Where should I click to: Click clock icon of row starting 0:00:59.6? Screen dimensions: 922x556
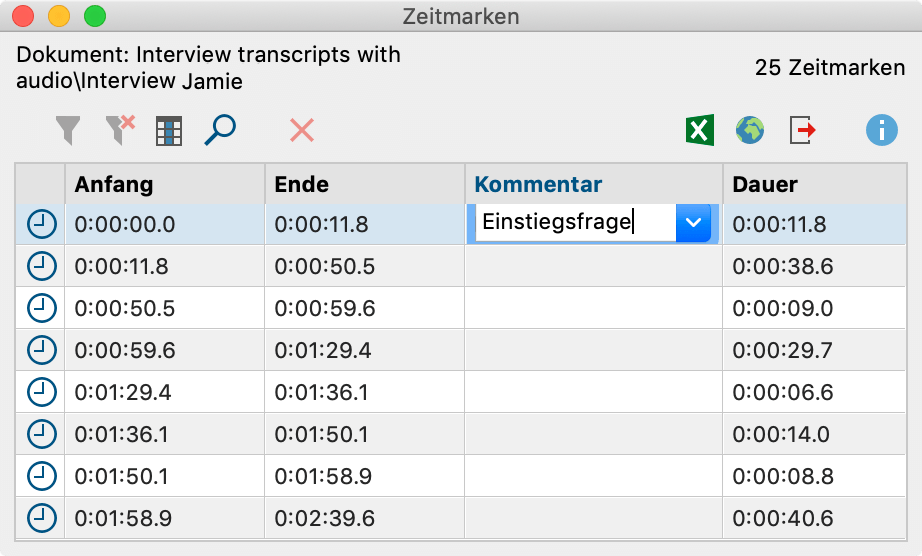coord(42,350)
